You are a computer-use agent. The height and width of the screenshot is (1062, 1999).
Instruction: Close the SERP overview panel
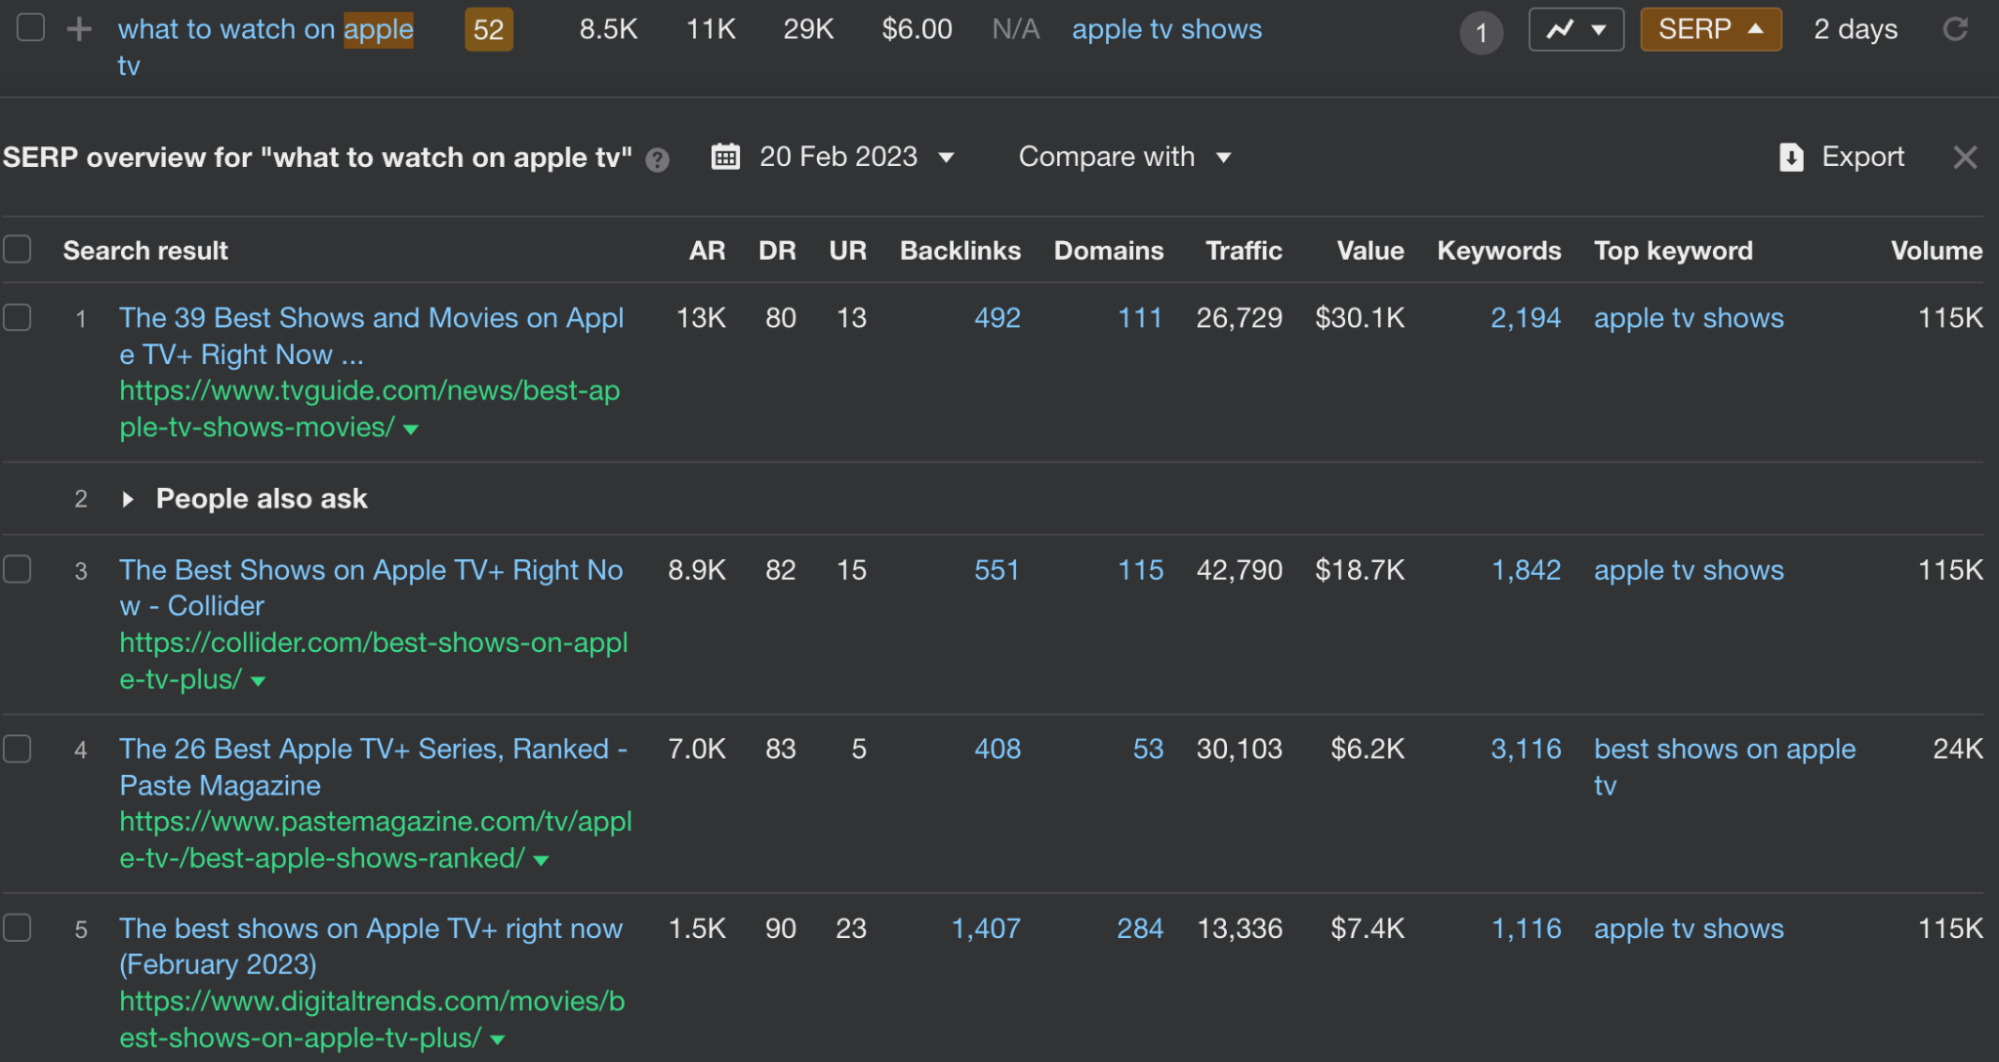[x=1965, y=157]
